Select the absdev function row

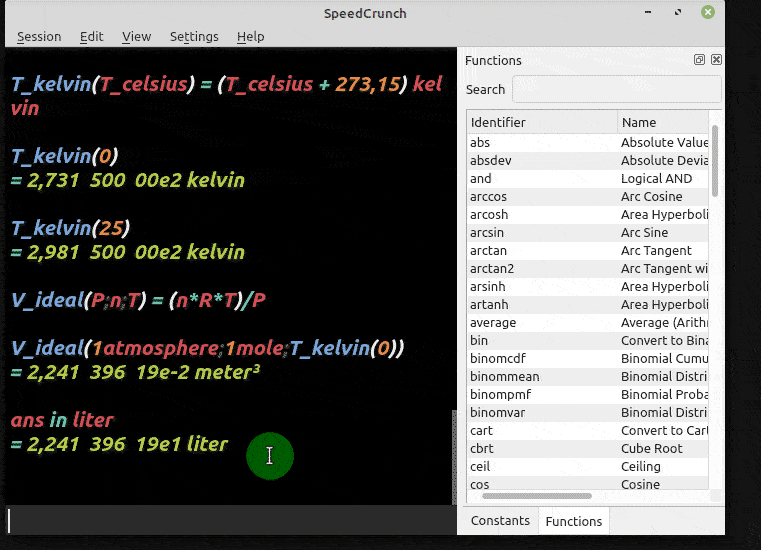pyautogui.click(x=588, y=161)
